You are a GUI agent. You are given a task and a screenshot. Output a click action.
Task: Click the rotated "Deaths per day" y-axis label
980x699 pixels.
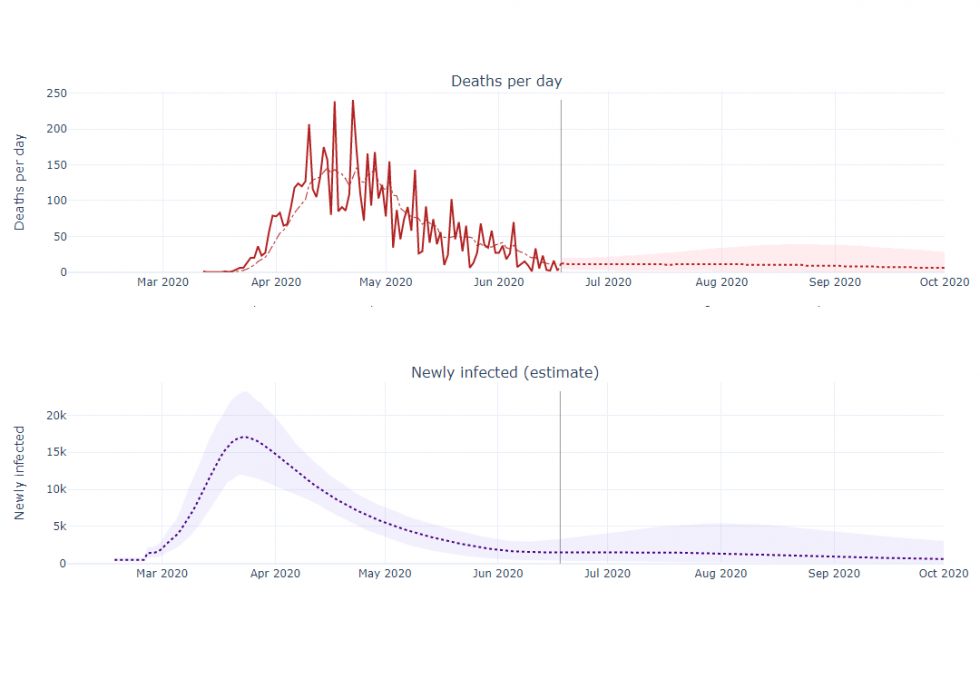(x=20, y=182)
